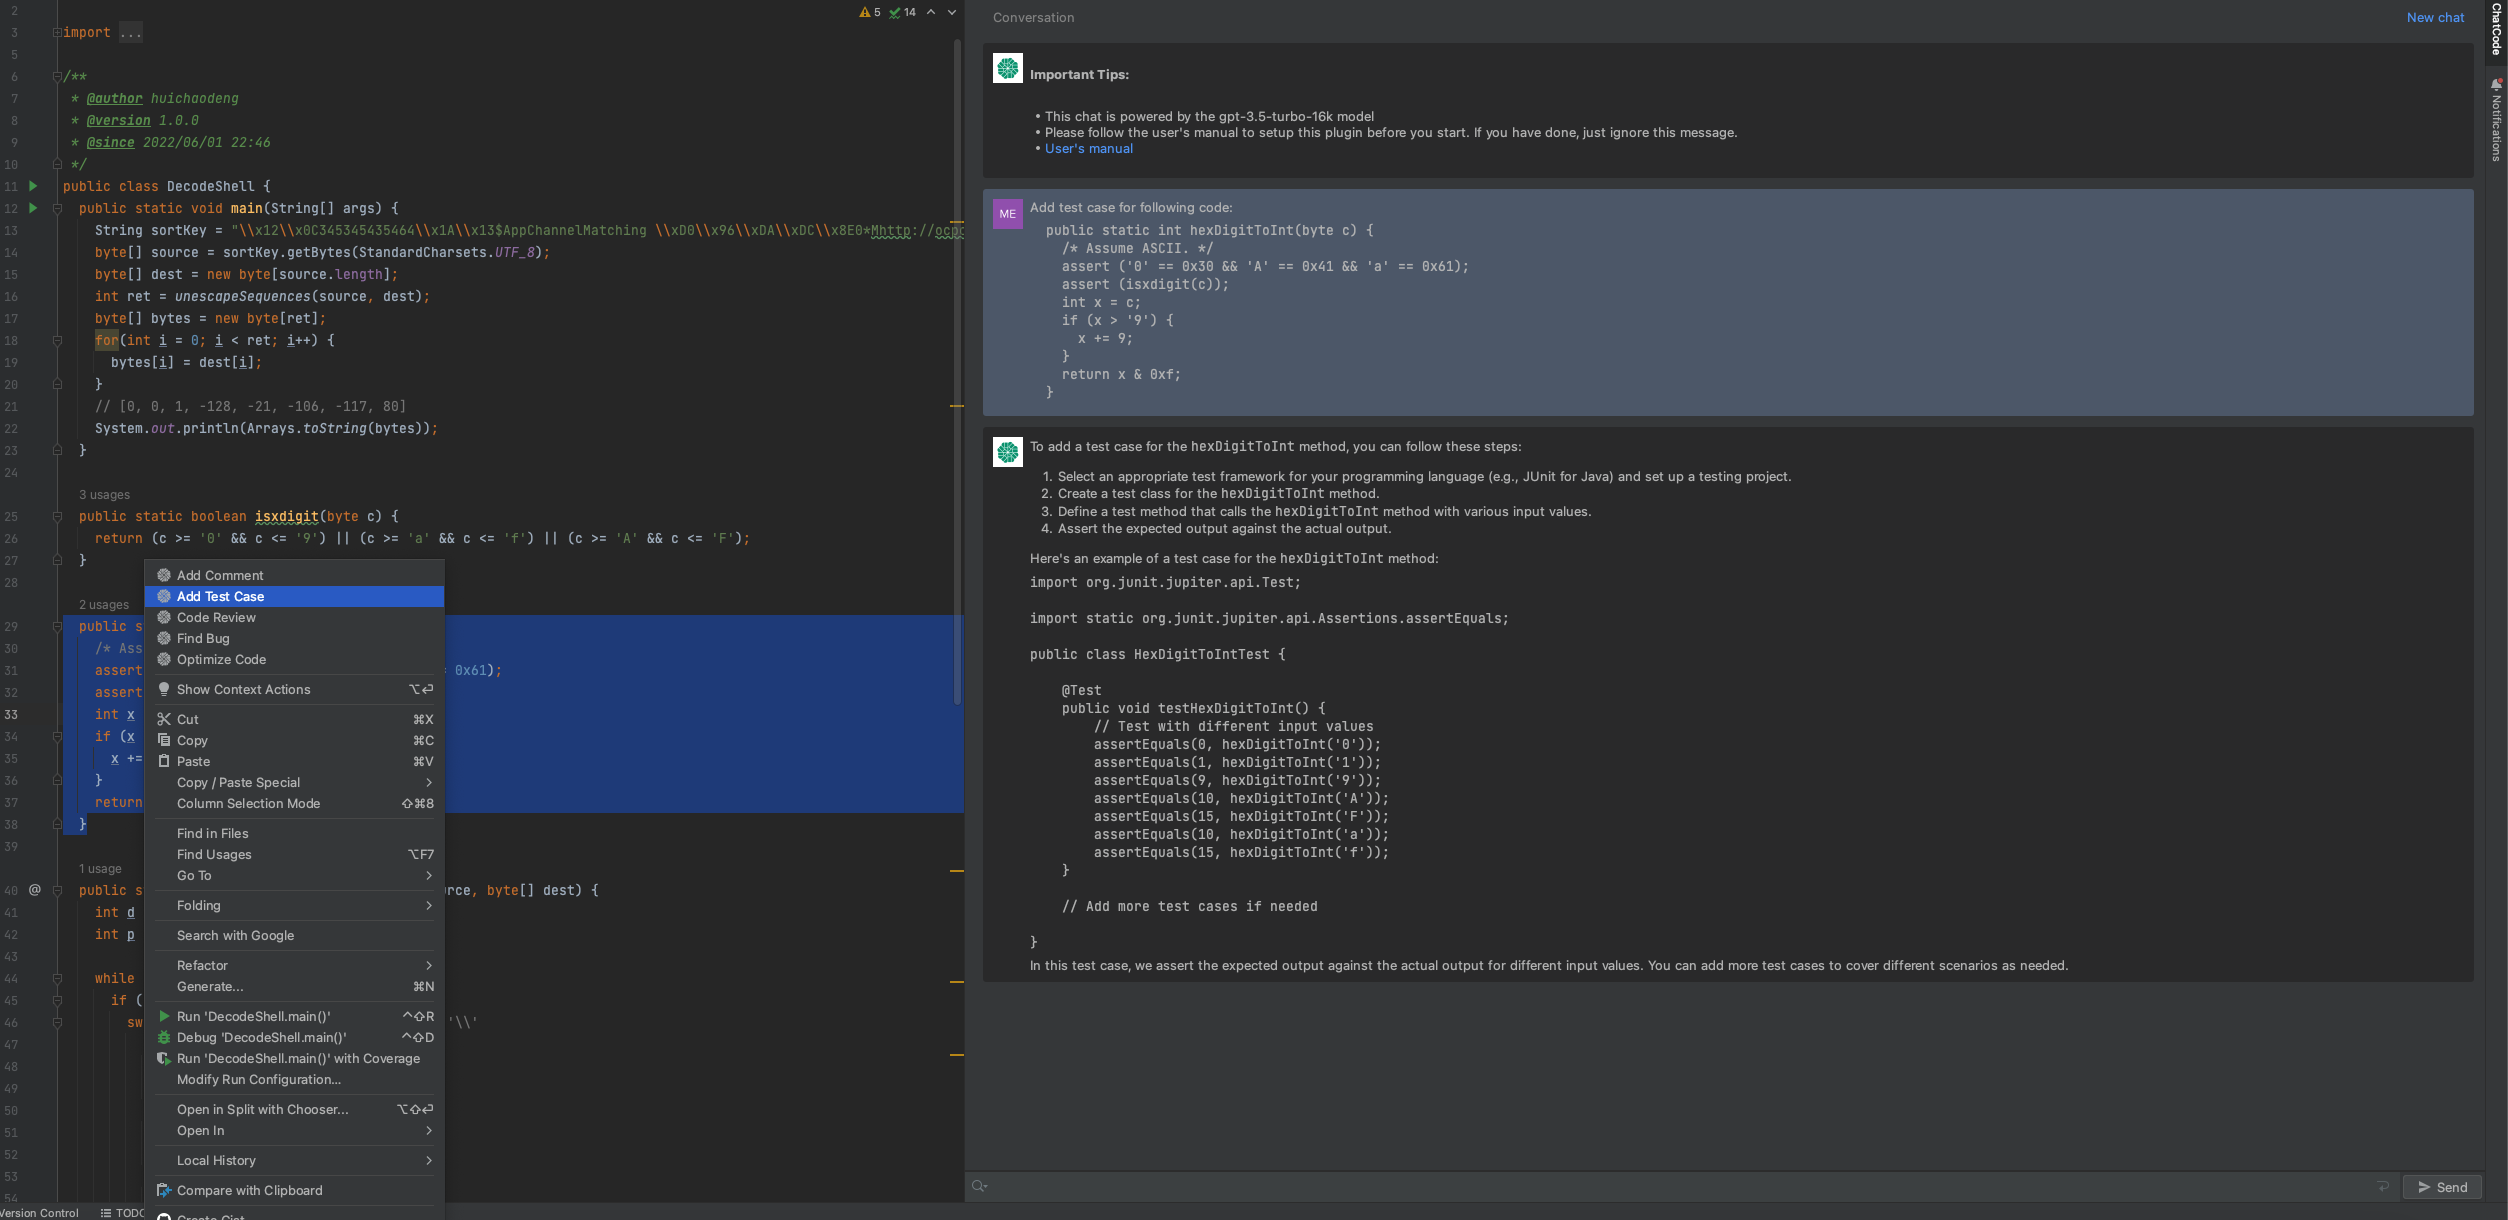
Task: Click the previous highlighted error up arrow
Action: (931, 13)
